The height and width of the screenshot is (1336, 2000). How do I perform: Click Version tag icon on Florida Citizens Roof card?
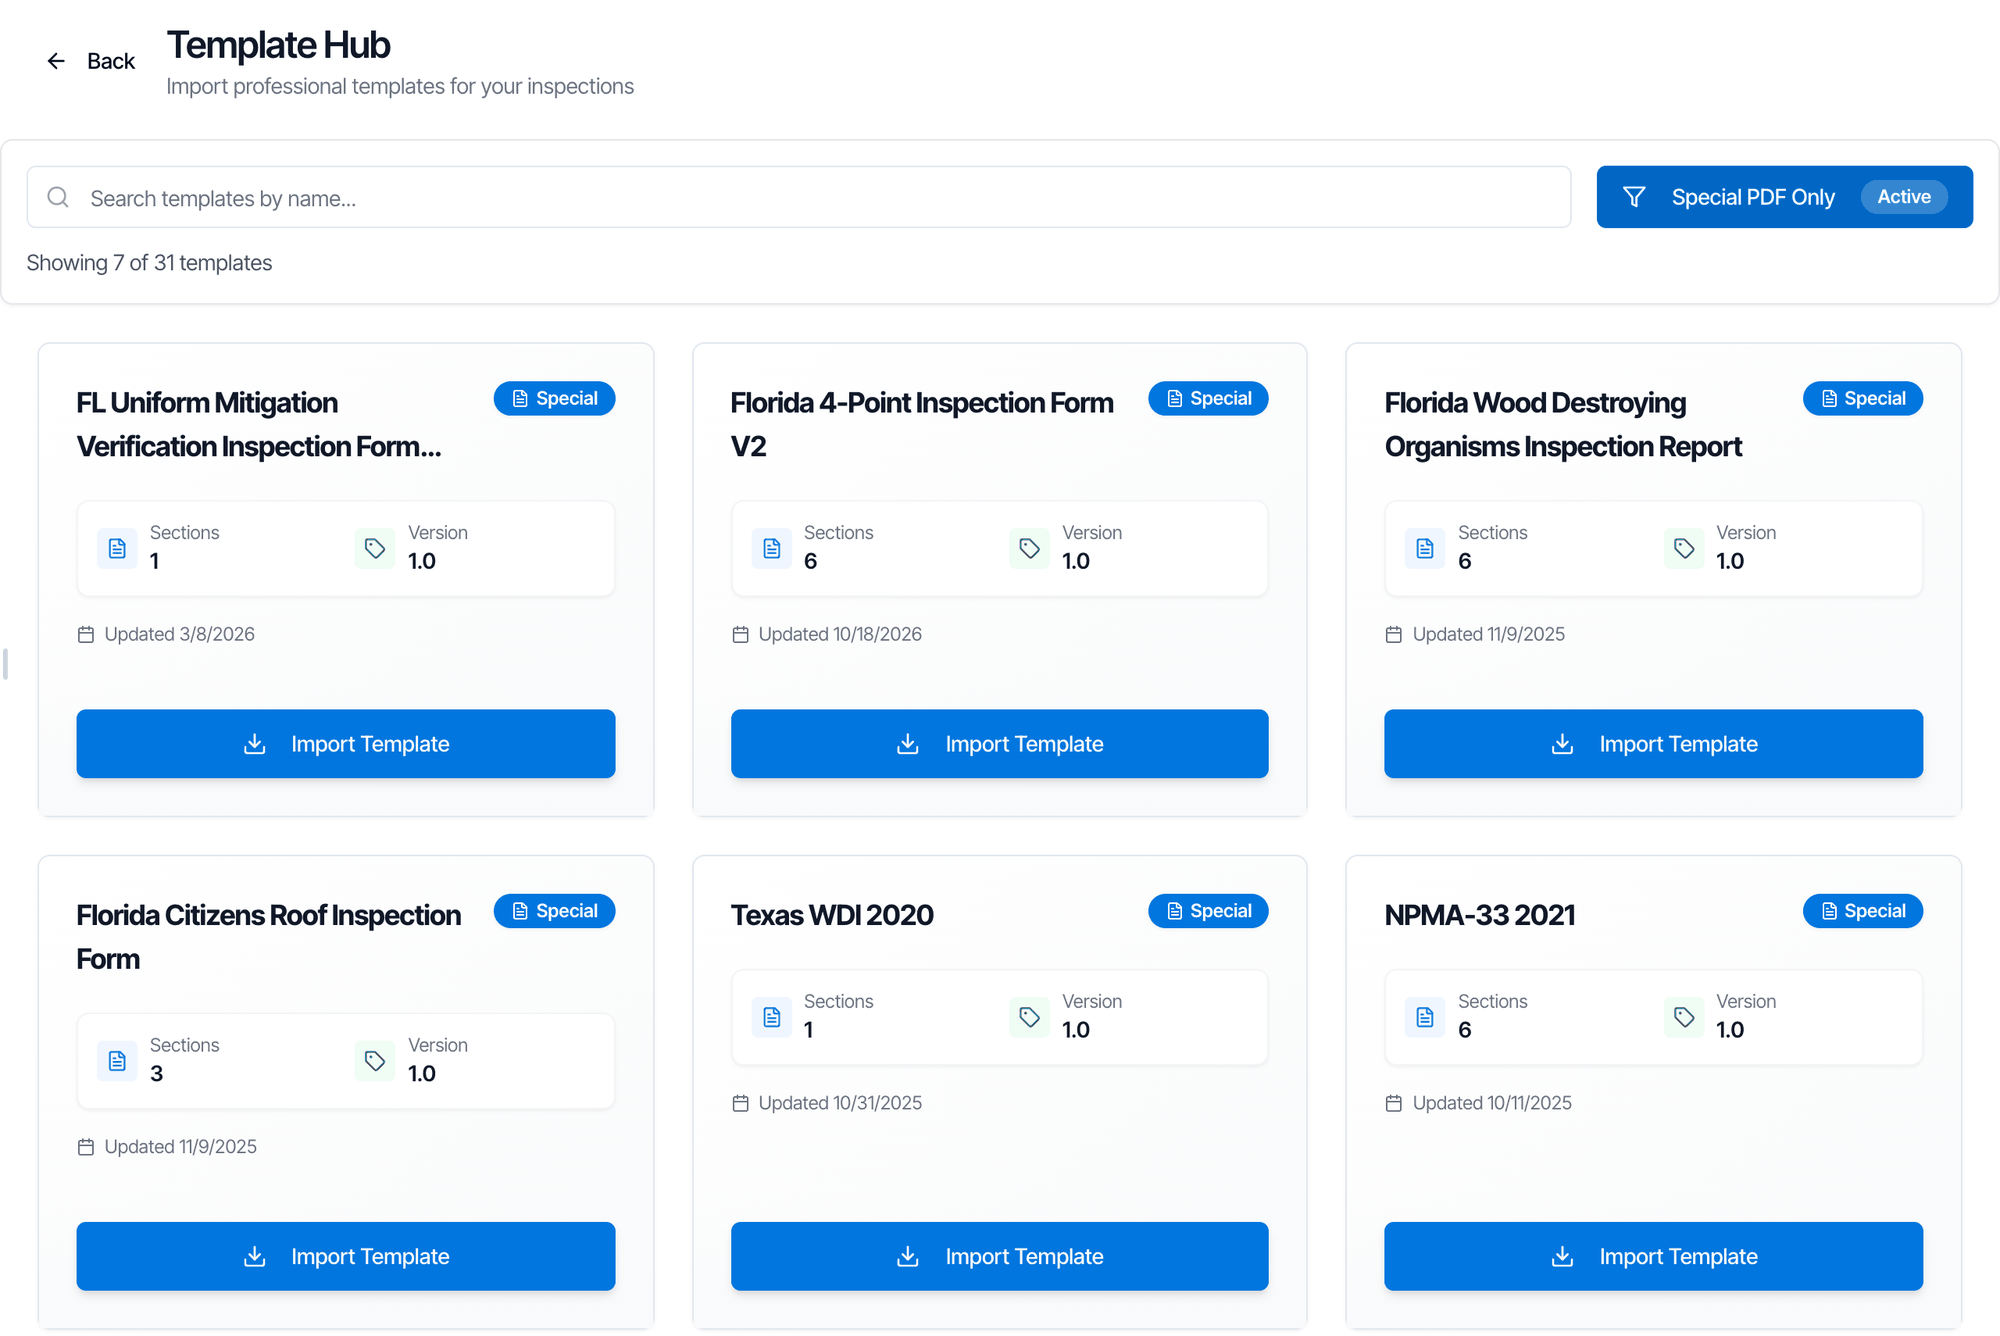coord(375,1061)
